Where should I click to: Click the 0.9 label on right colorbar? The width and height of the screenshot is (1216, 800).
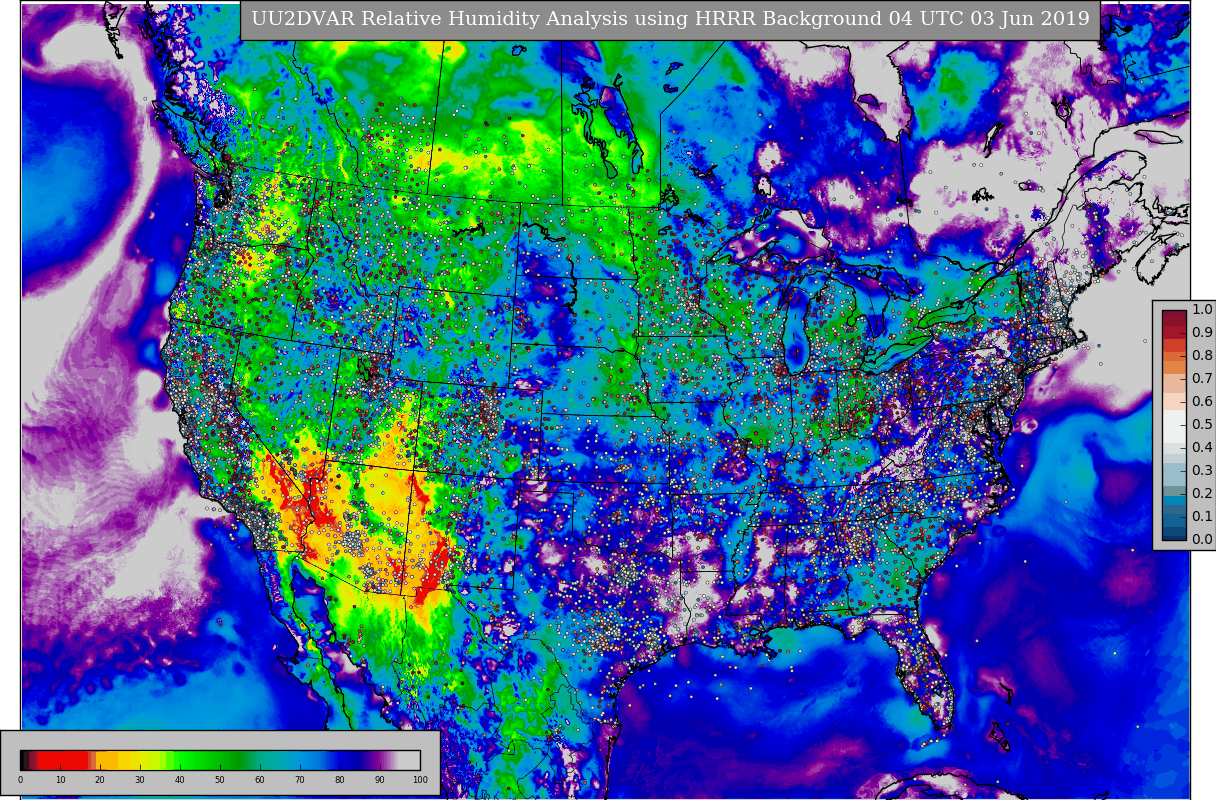[x=1202, y=333]
